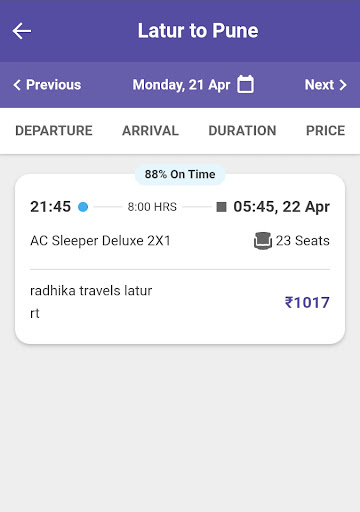Open the calendar date picker icon

(245, 84)
